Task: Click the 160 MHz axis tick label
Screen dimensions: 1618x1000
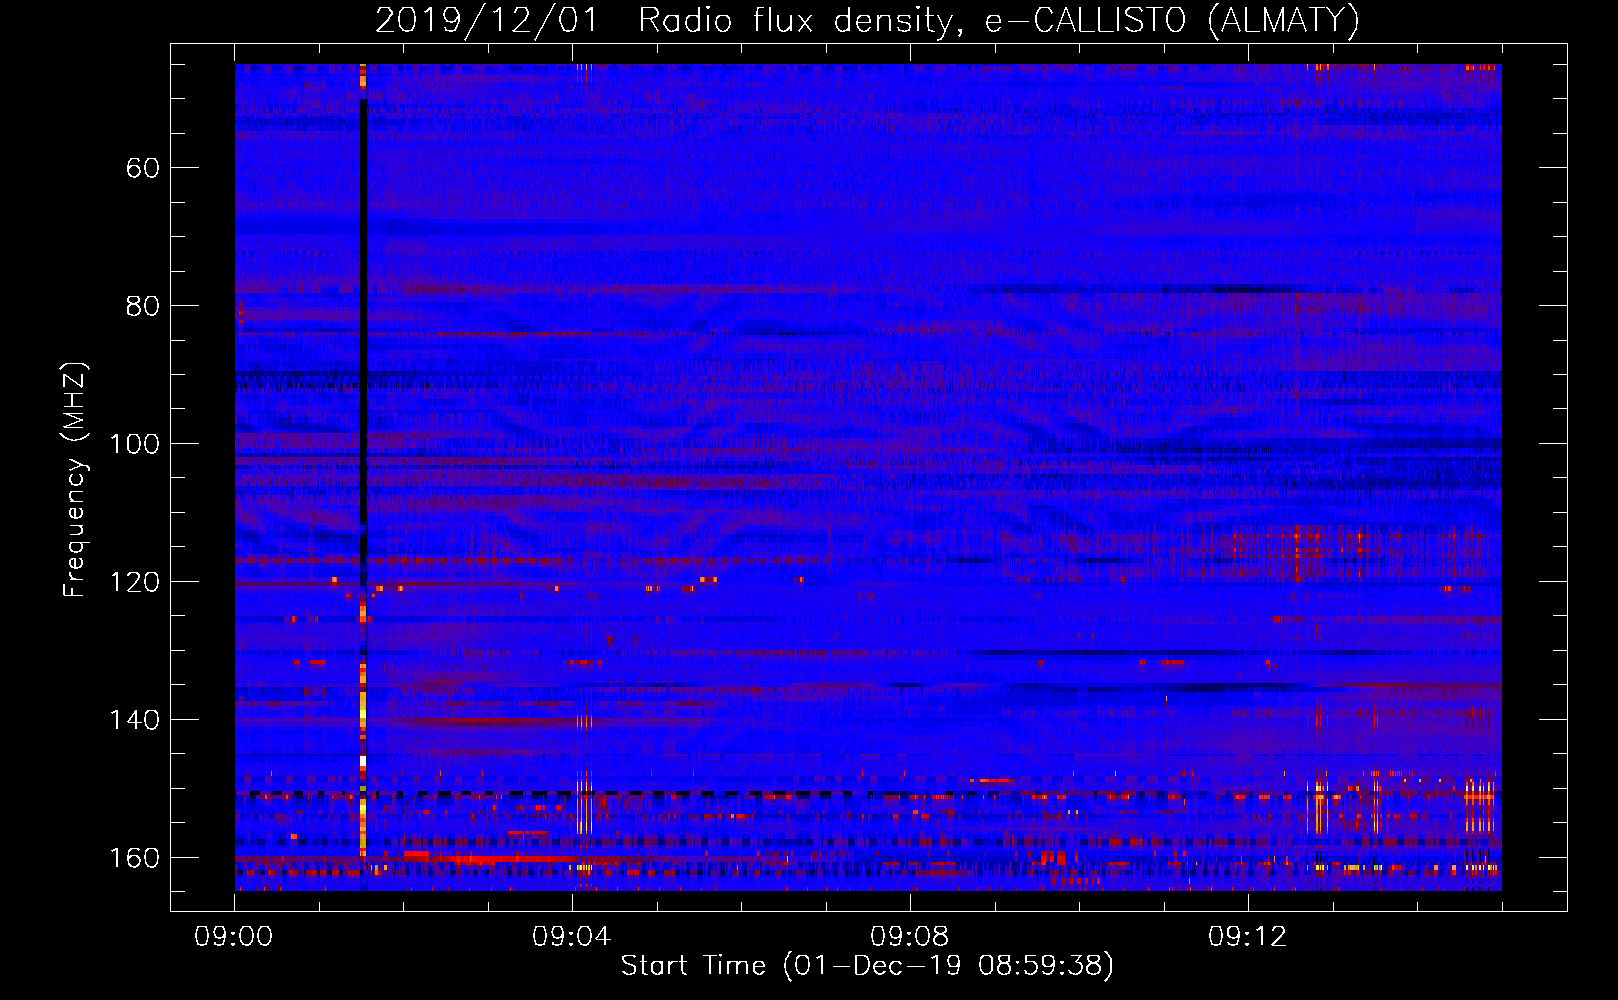Action: 134,858
